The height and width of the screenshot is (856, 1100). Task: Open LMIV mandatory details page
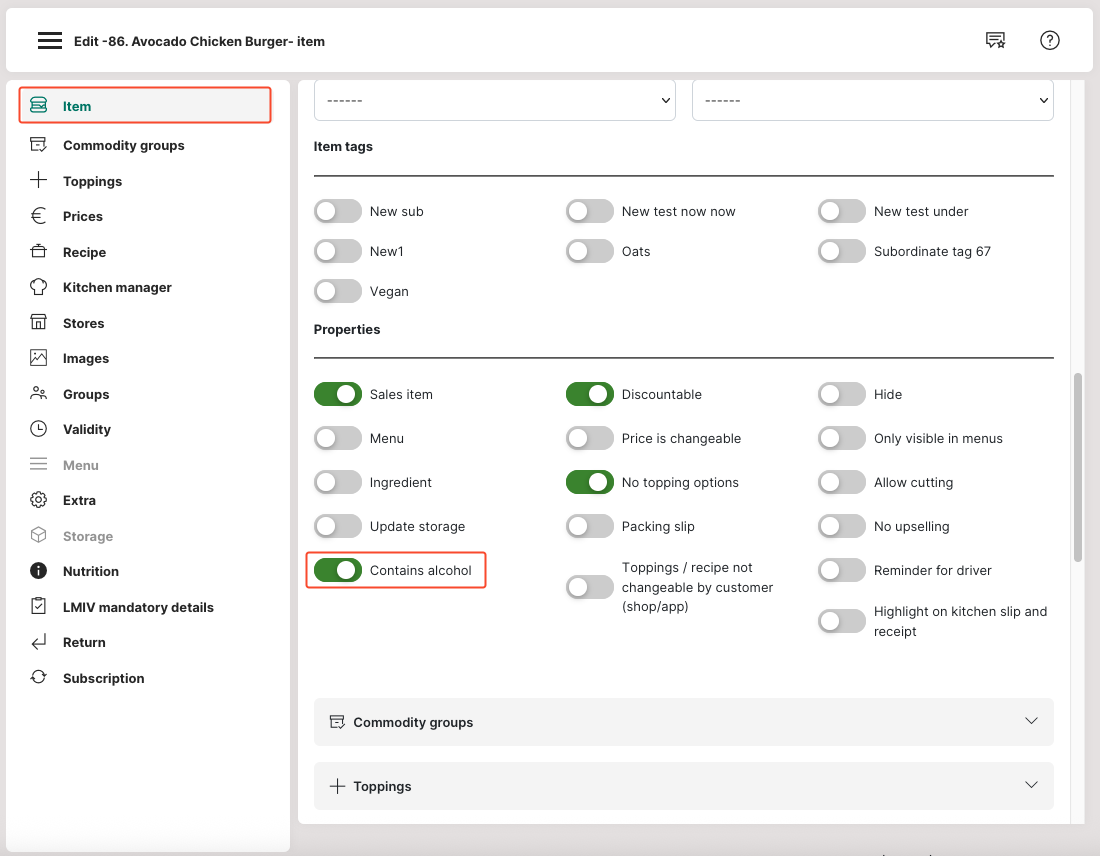click(x=138, y=607)
